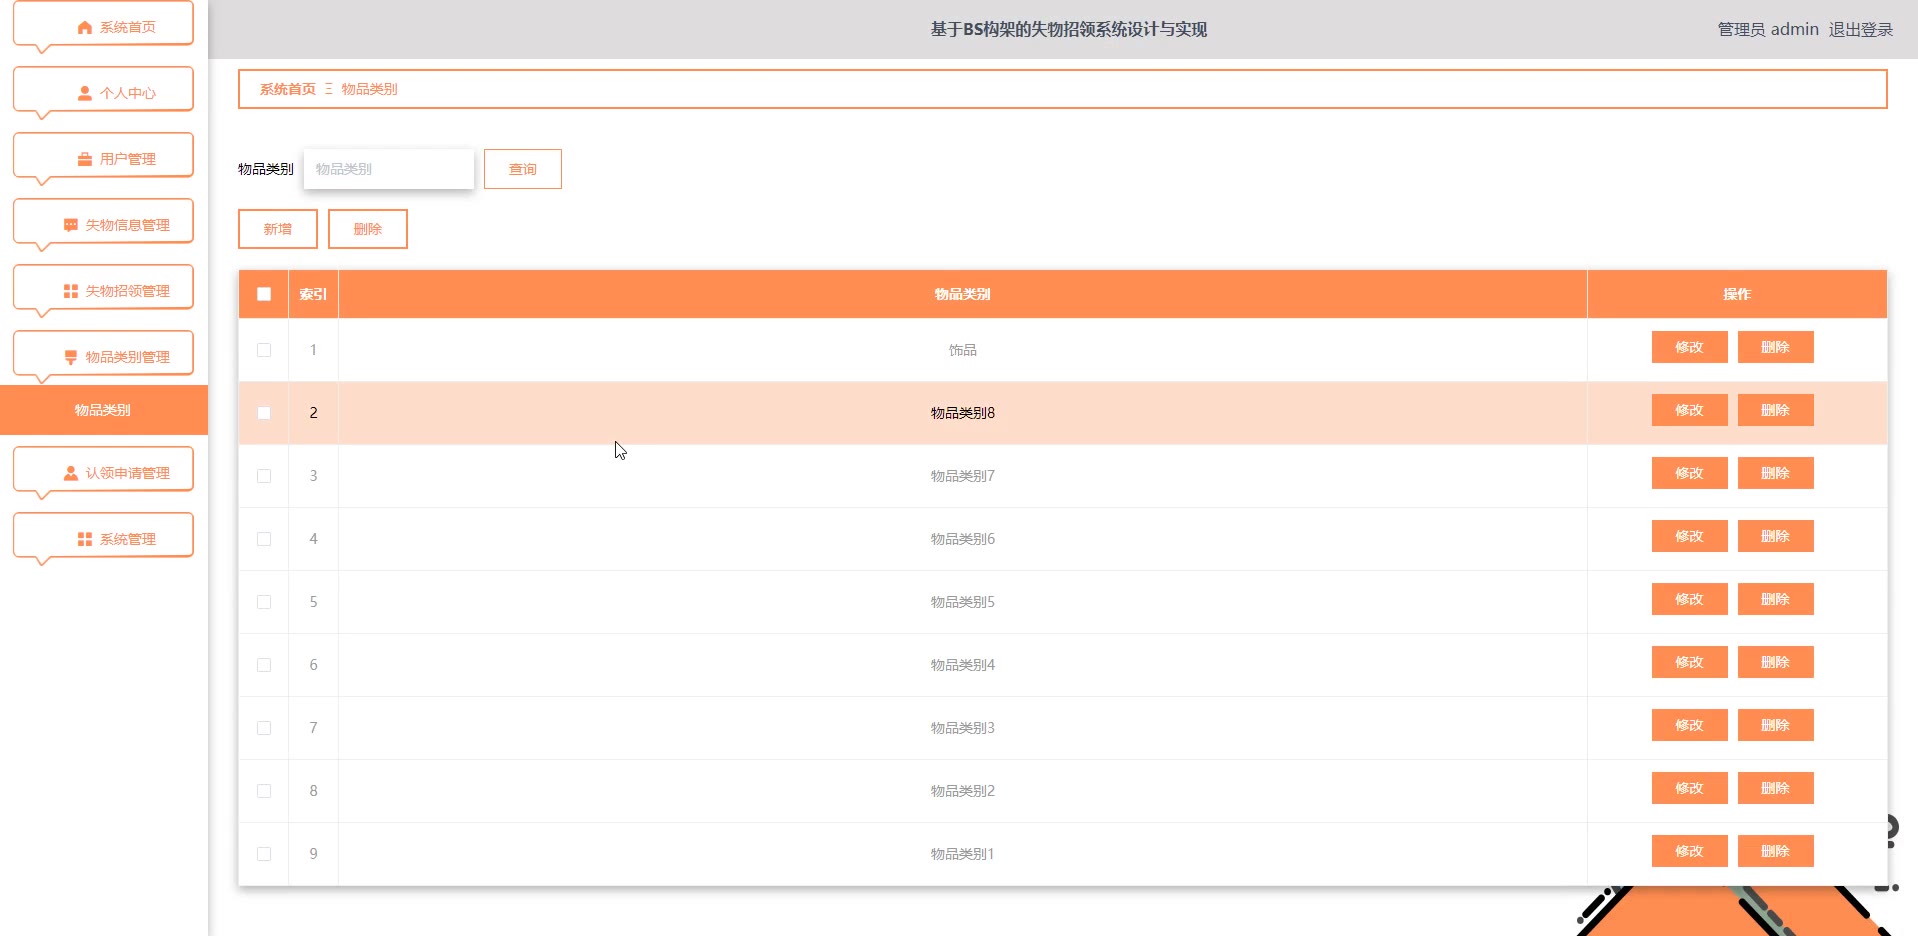The height and width of the screenshot is (936, 1918).
Task: Click the home icon in 系统首页 menu
Action: click(x=85, y=27)
